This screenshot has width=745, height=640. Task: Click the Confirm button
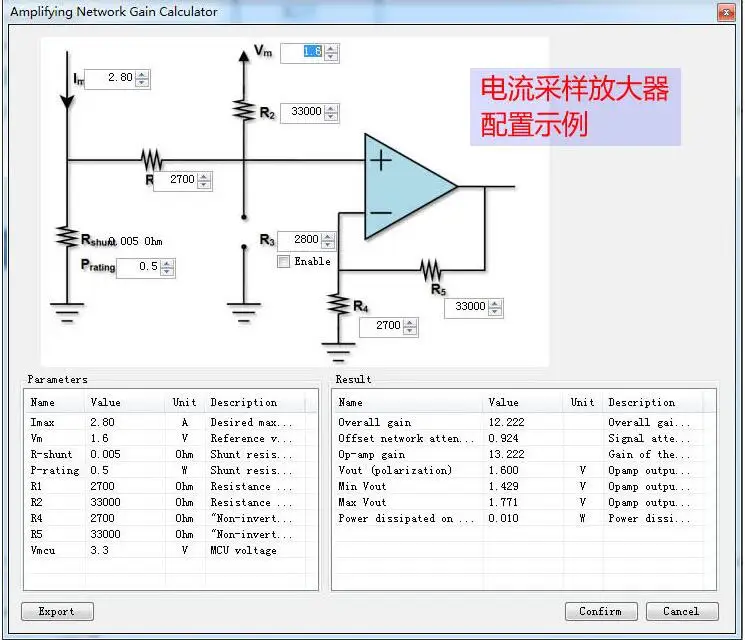(601, 611)
